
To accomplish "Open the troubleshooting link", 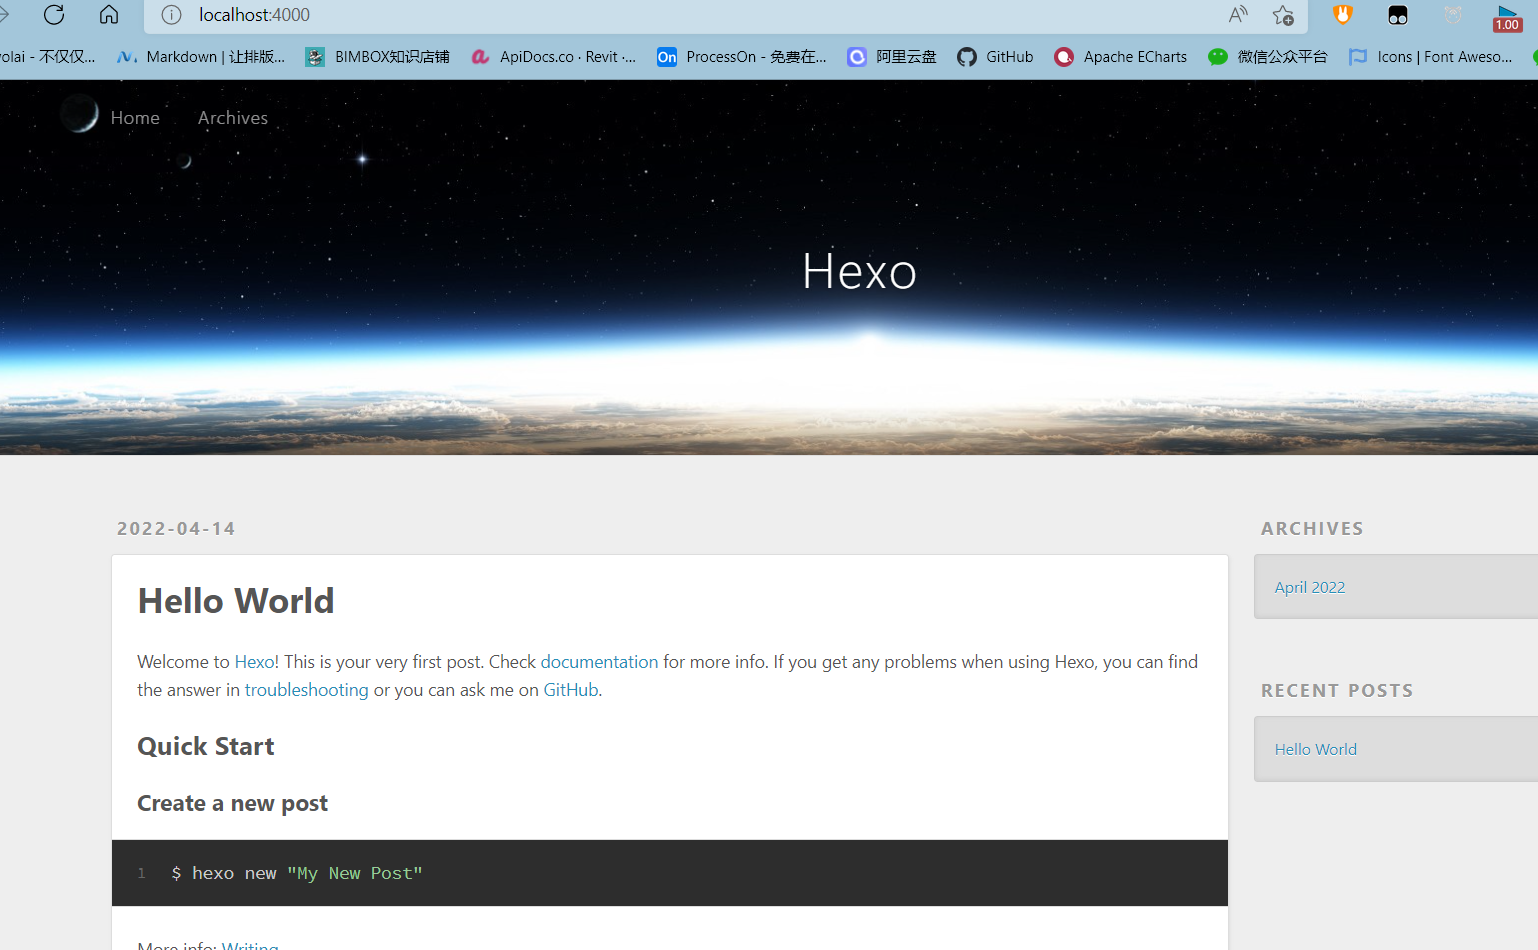I will 306,690.
